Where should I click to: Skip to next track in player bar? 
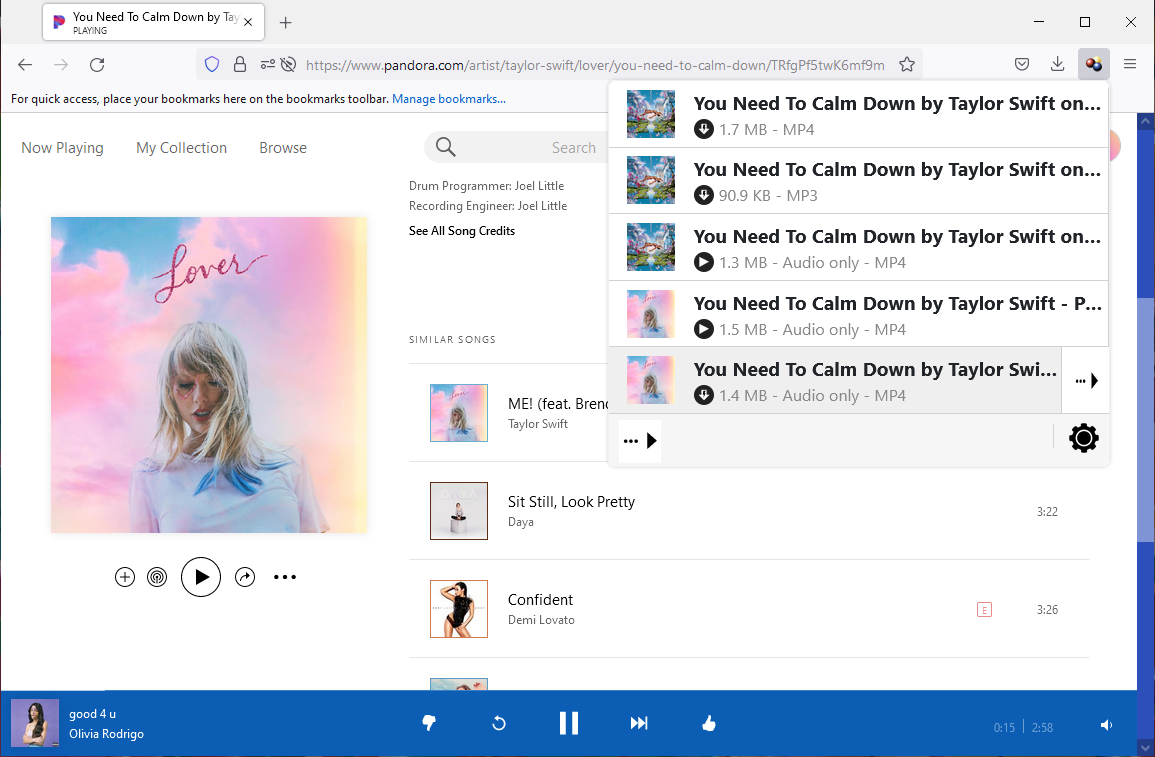tap(639, 724)
